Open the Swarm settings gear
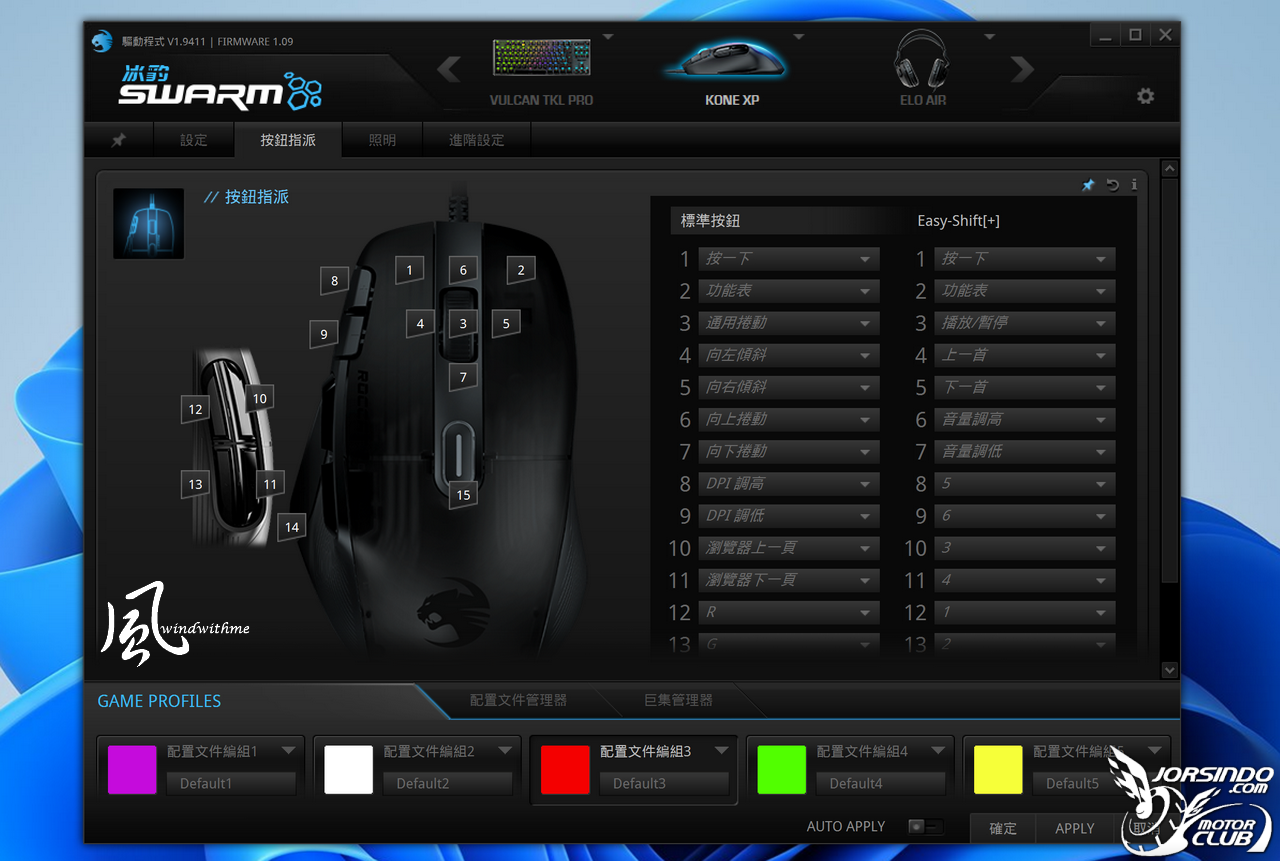 point(1145,96)
